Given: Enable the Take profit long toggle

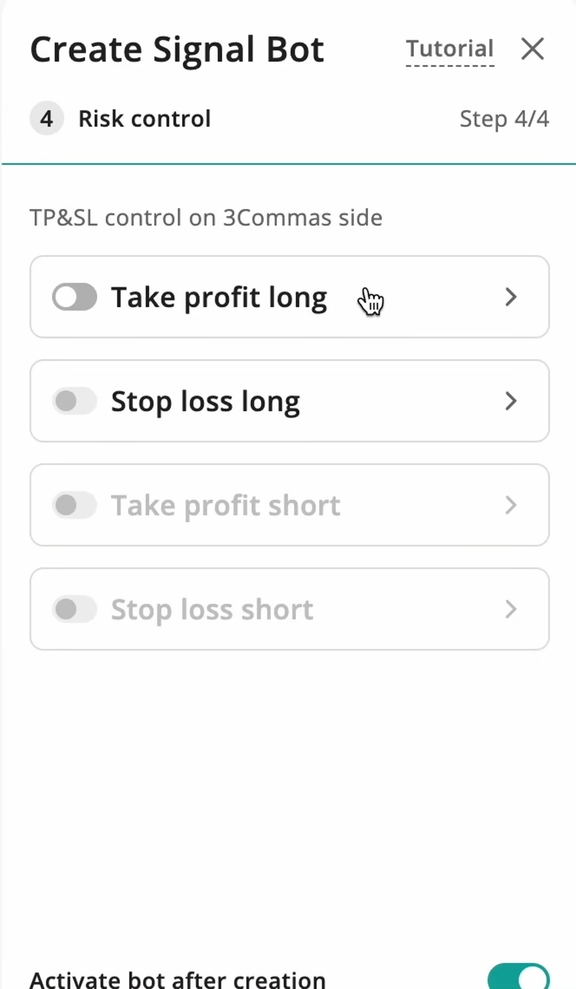Looking at the screenshot, I should point(74,297).
